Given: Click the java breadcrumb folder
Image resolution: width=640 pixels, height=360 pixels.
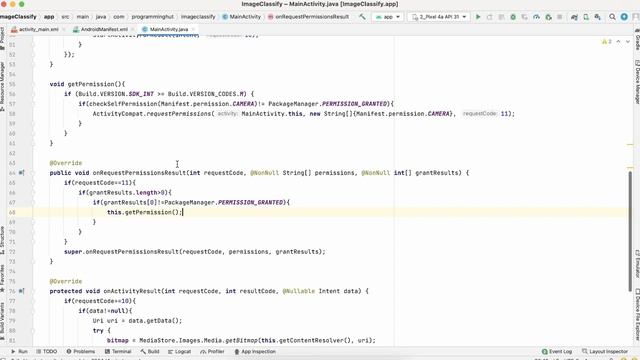Looking at the screenshot, I should point(101,17).
